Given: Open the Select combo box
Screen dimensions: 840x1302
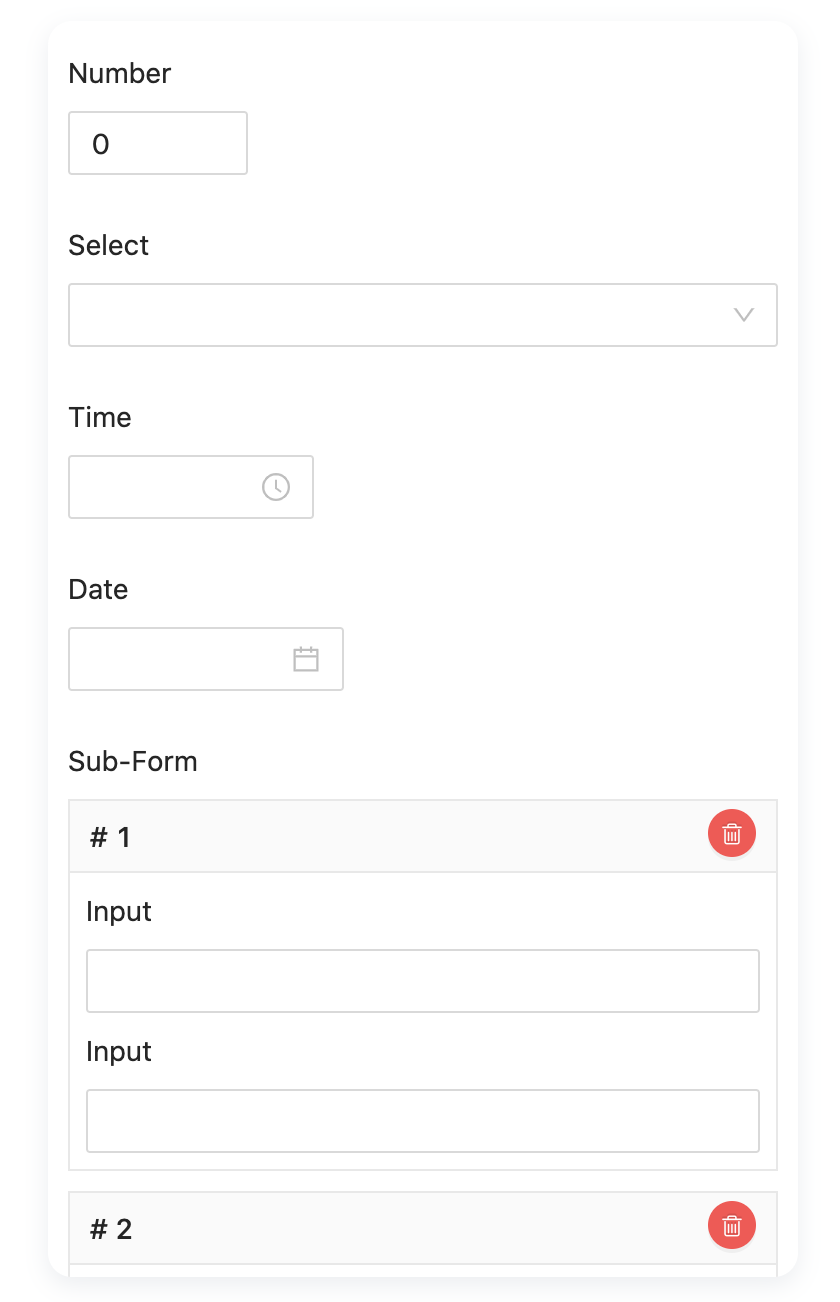Looking at the screenshot, I should [423, 315].
